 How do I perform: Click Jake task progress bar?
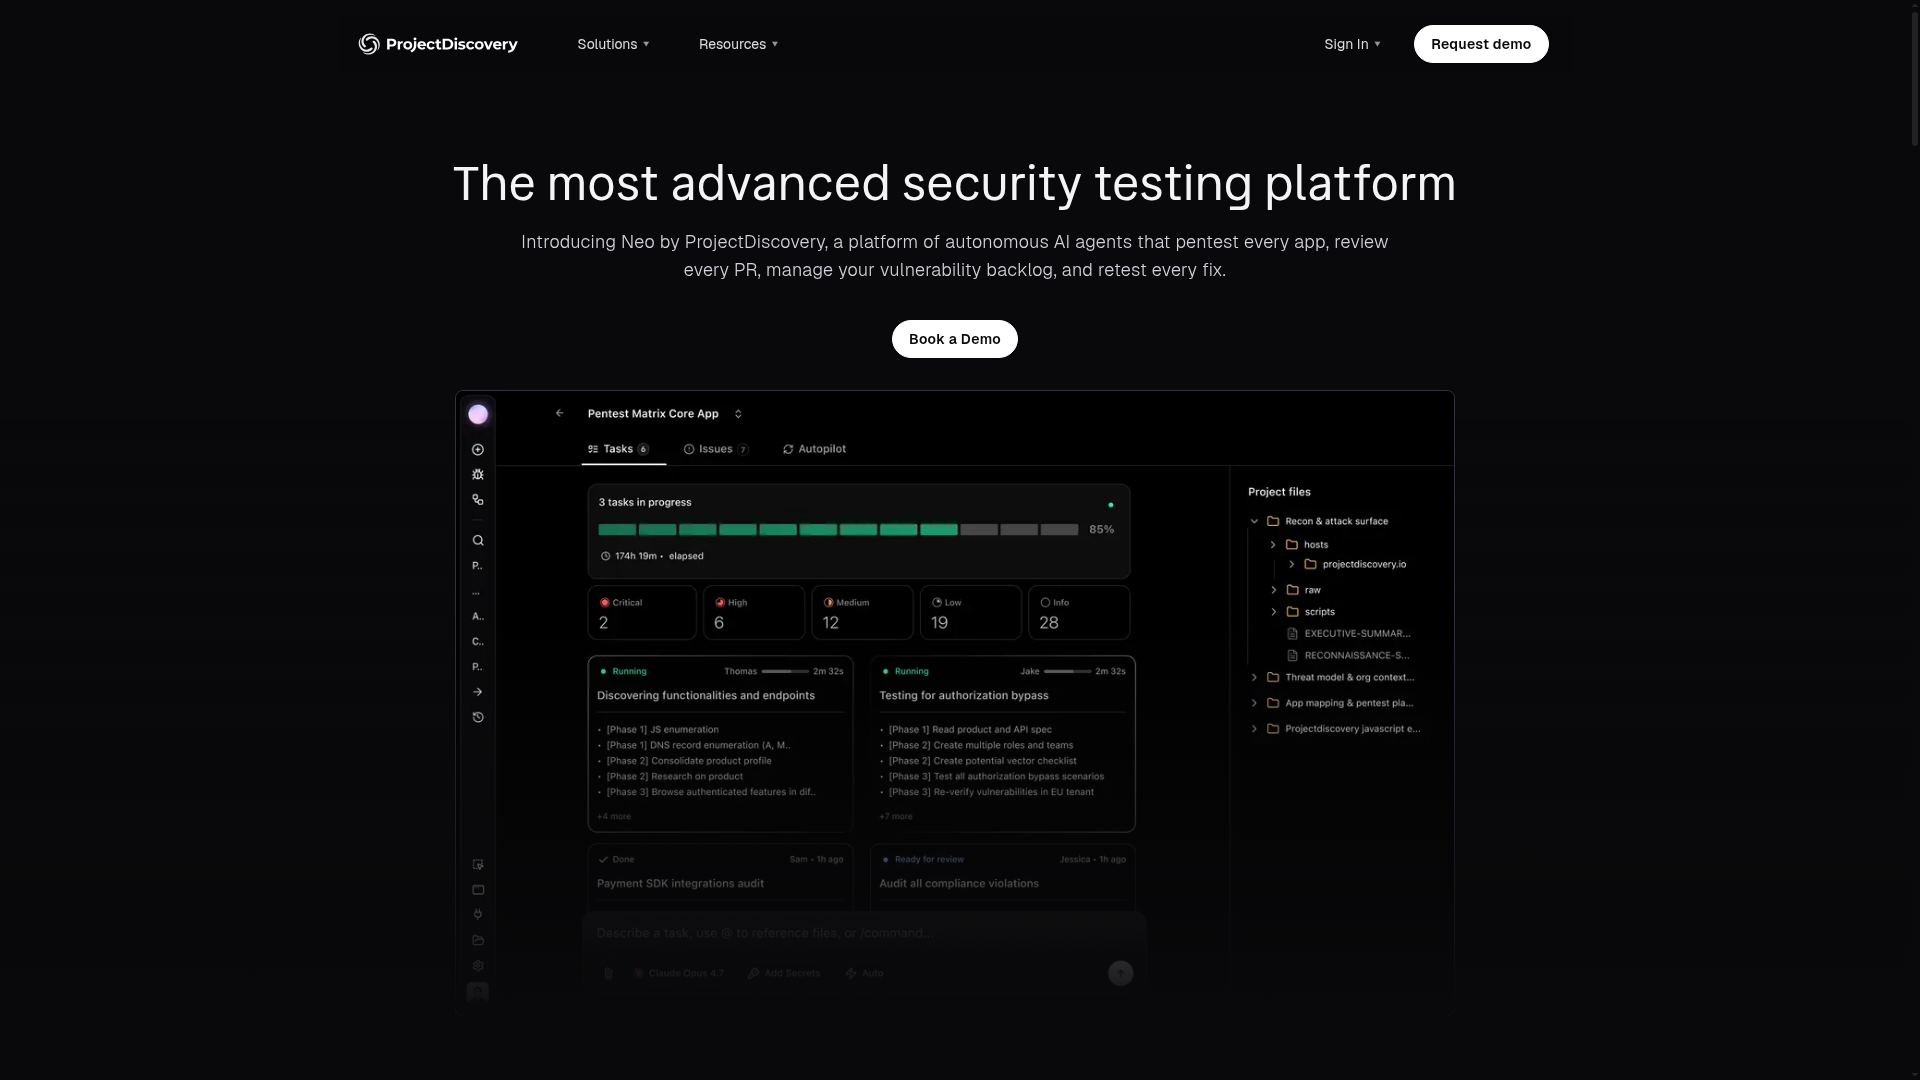1067,671
